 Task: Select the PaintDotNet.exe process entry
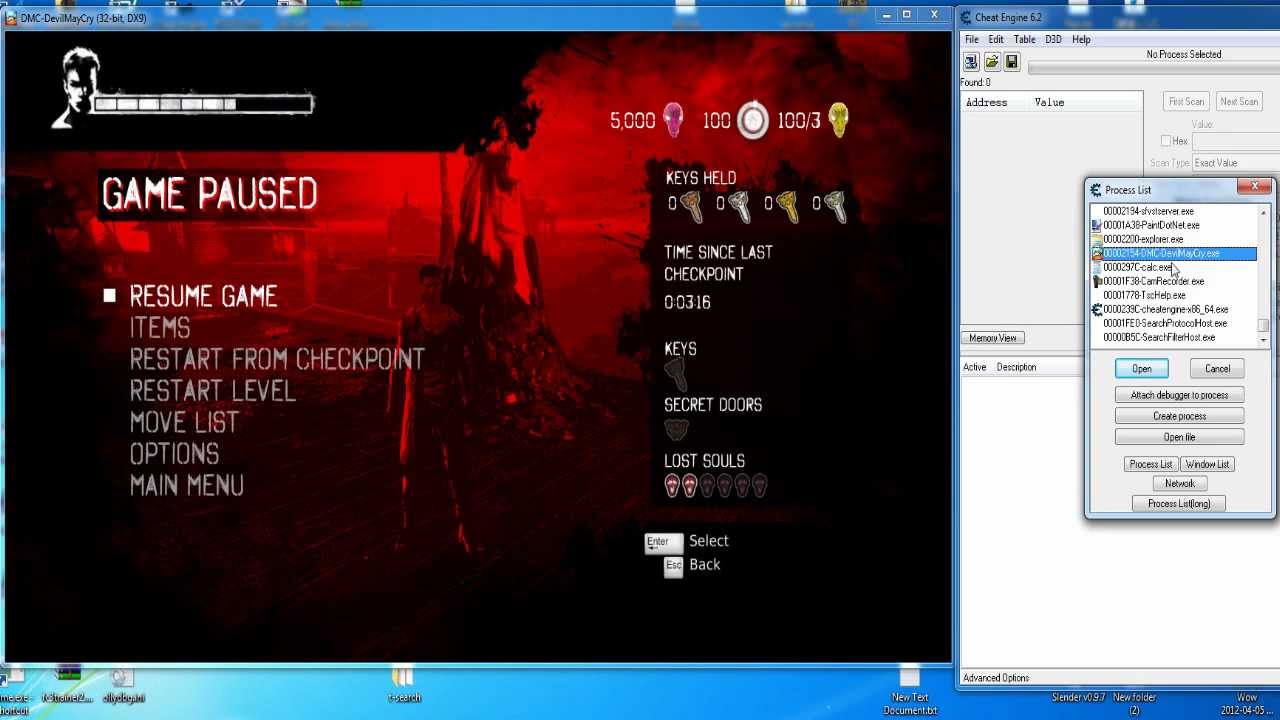[x=1174, y=225]
